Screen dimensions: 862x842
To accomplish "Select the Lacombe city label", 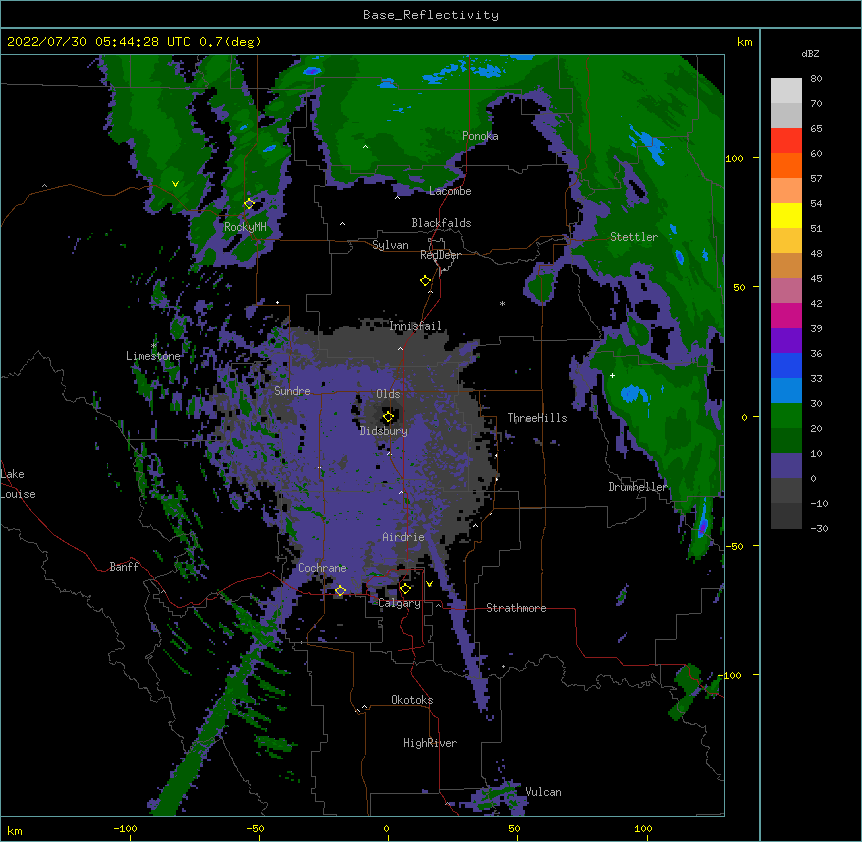I will (450, 191).
